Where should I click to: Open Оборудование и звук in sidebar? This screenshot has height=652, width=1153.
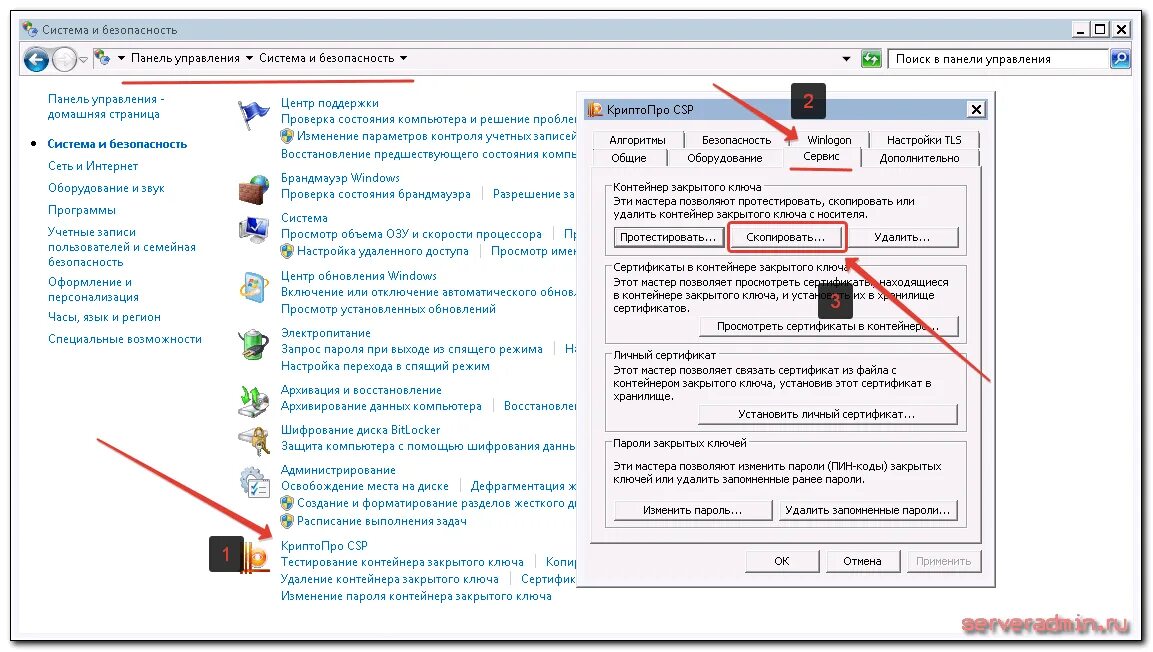click(106, 188)
